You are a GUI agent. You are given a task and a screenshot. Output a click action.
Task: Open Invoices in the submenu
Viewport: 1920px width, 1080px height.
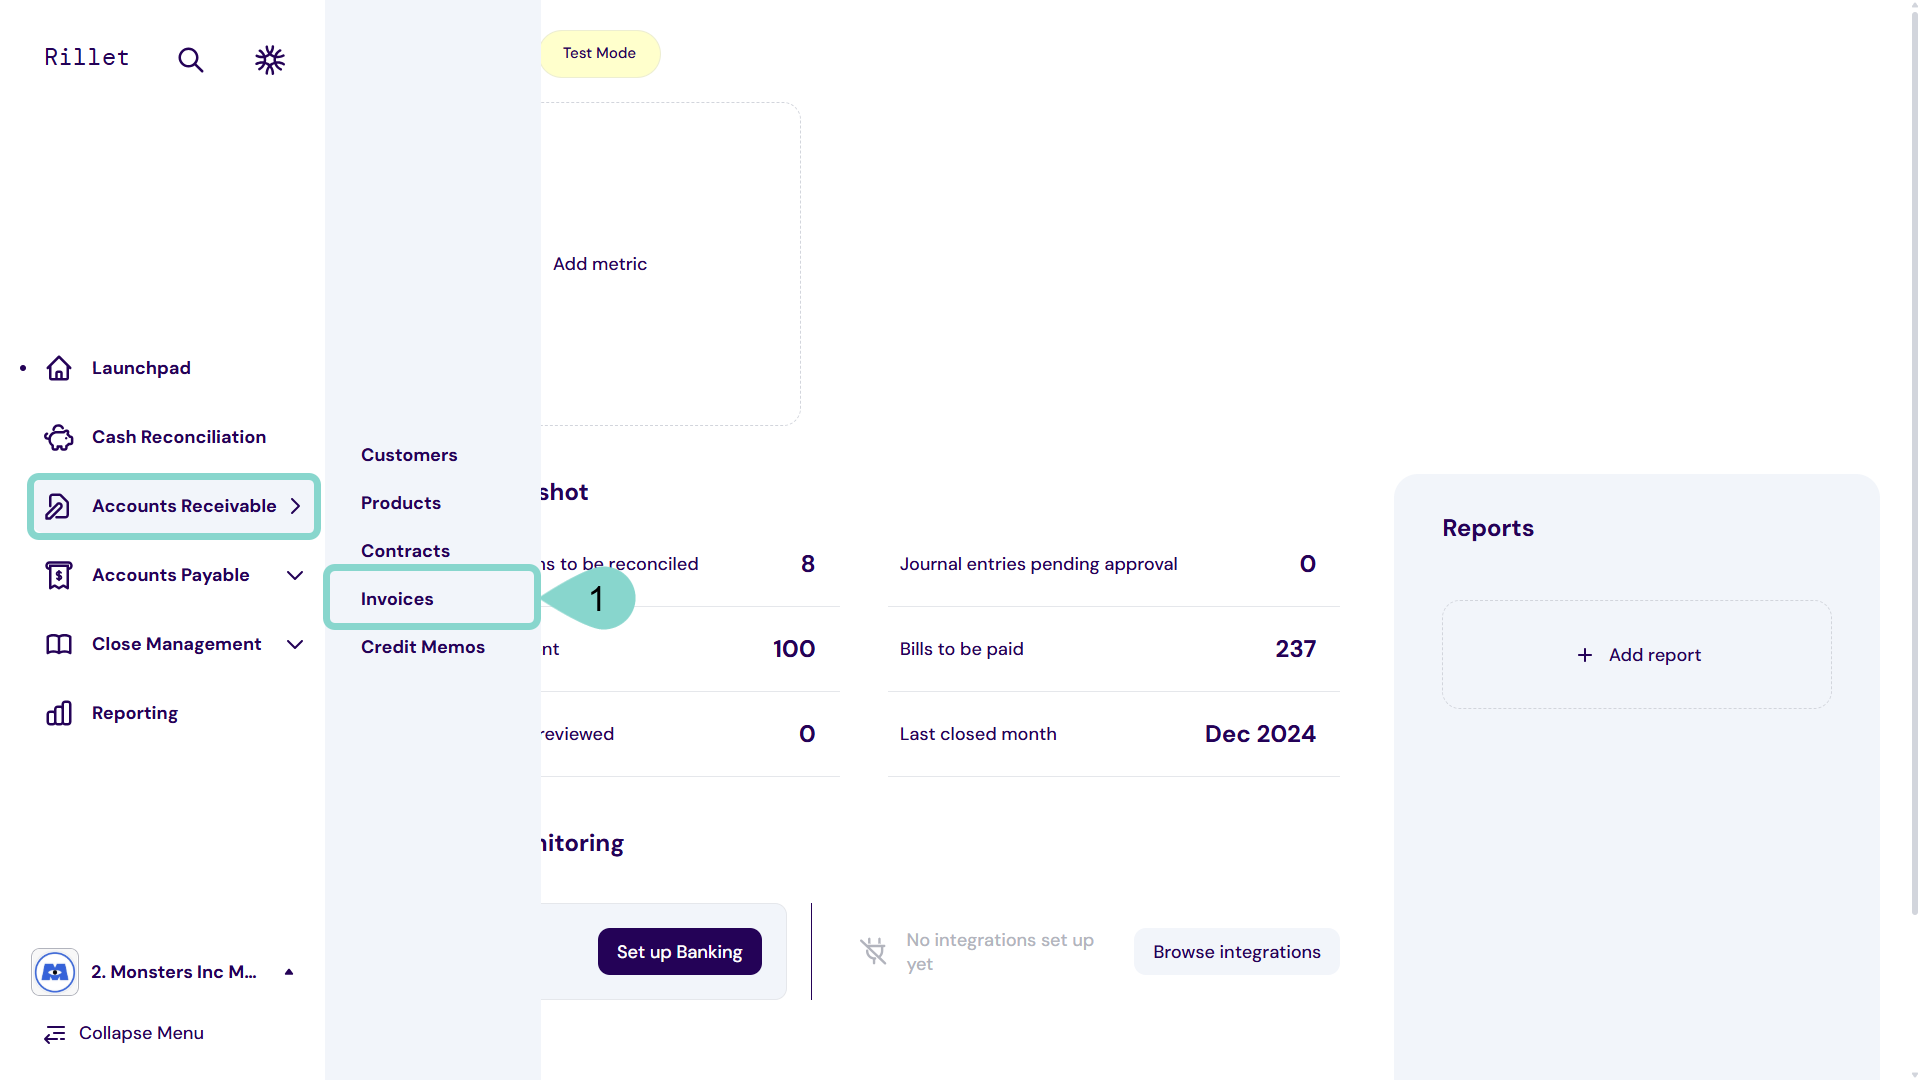(397, 599)
